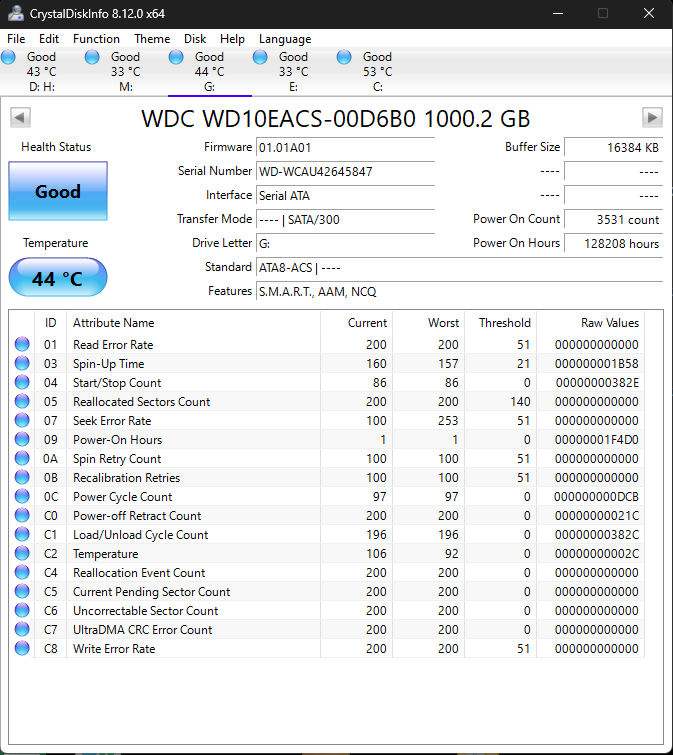673x755 pixels.
Task: Click status orb for Recalibration Retries
Action: 22,477
